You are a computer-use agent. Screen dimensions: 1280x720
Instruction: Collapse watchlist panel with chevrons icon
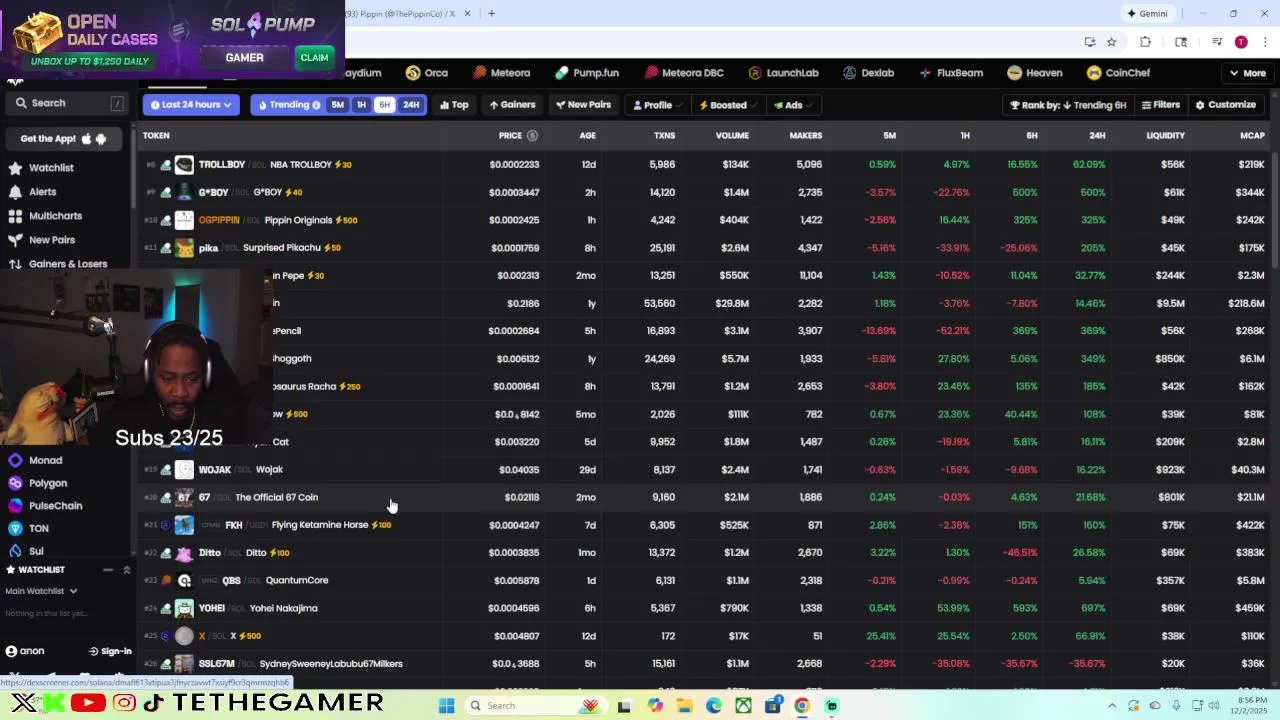pyautogui.click(x=126, y=570)
